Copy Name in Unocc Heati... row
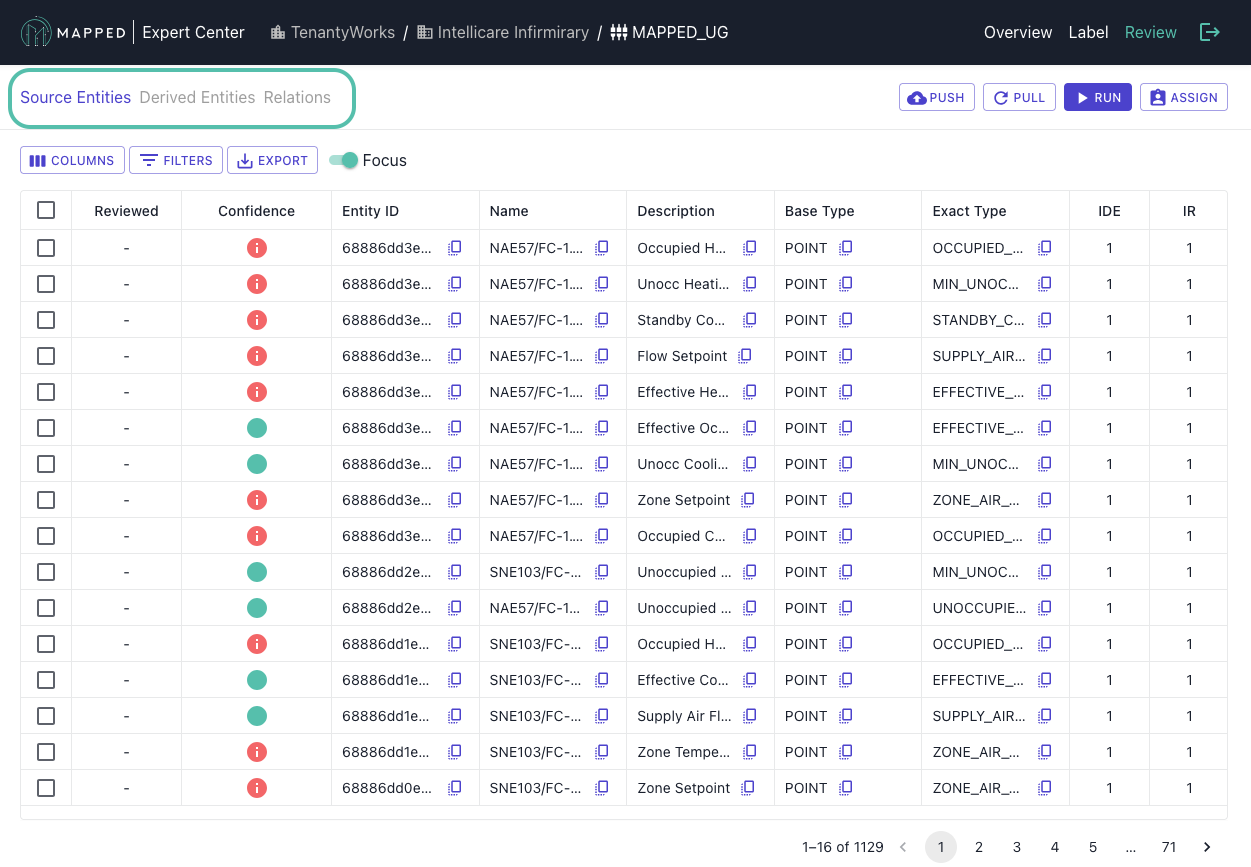This screenshot has width=1251, height=867. click(x=602, y=284)
